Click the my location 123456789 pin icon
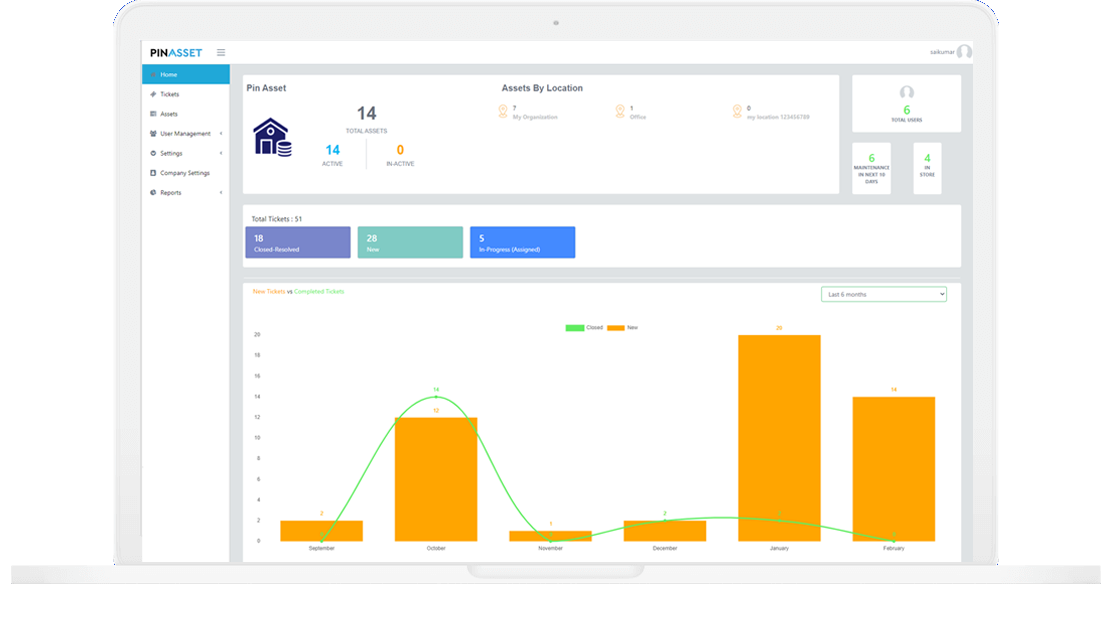Image resolution: width=1115 pixels, height=628 pixels. pyautogui.click(x=737, y=112)
